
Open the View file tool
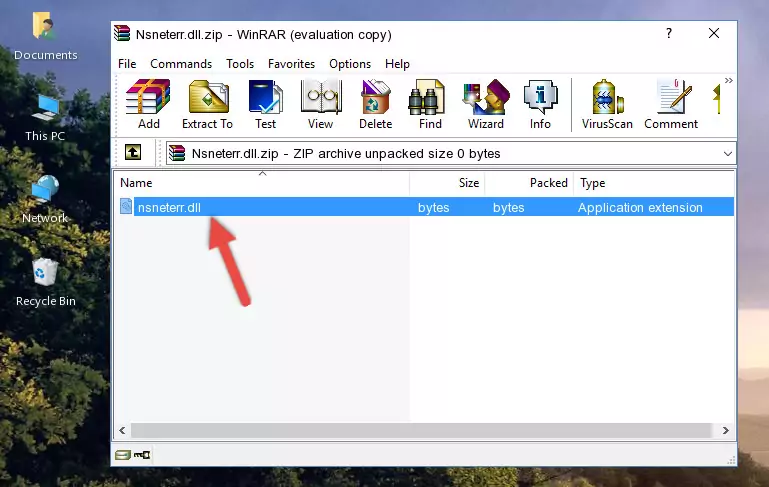(x=321, y=104)
